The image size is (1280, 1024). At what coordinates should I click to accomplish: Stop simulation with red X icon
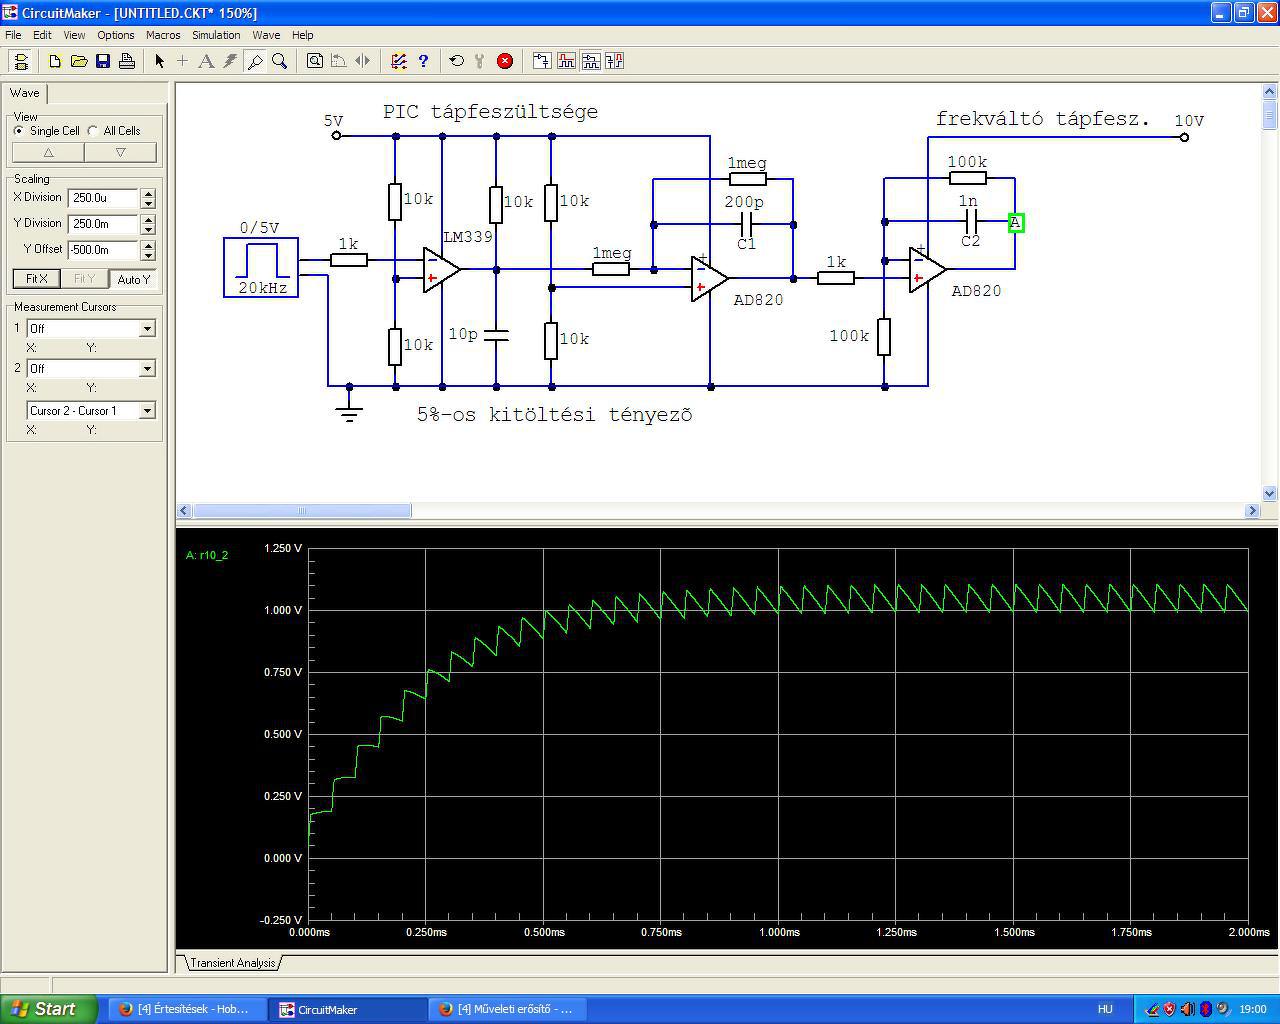point(505,61)
